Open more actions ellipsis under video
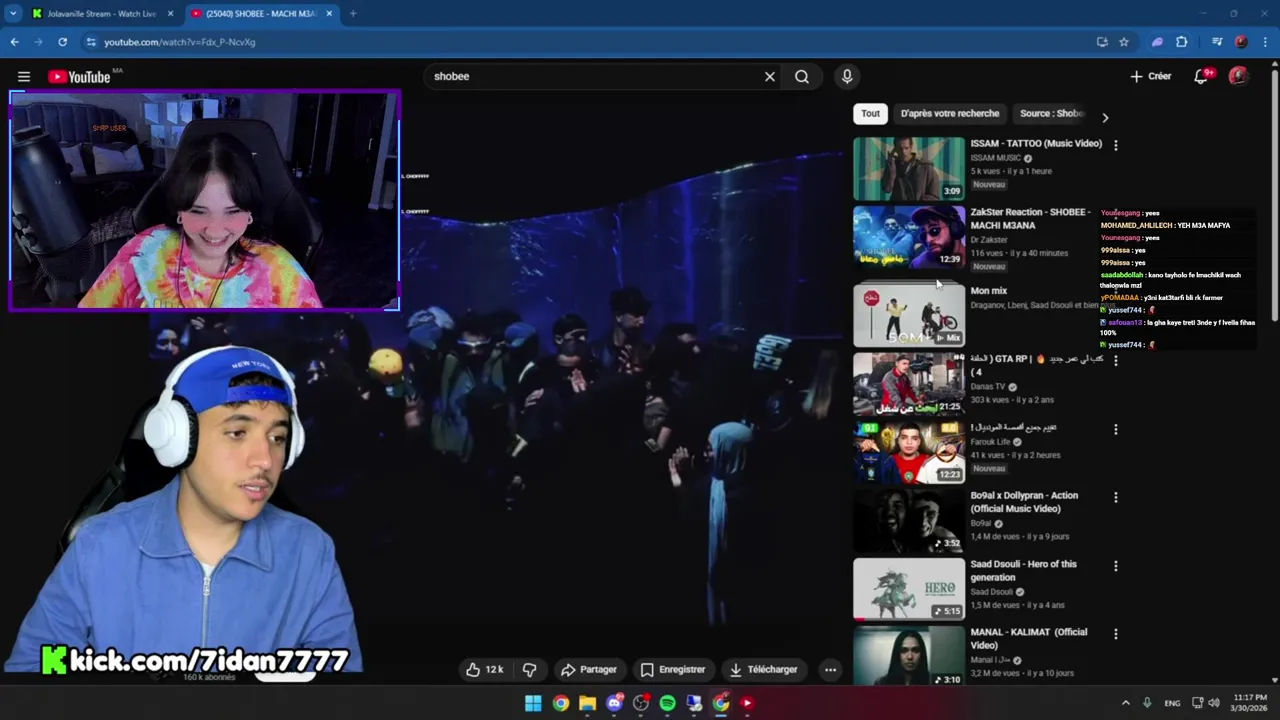Viewport: 1280px width, 720px height. (x=830, y=670)
